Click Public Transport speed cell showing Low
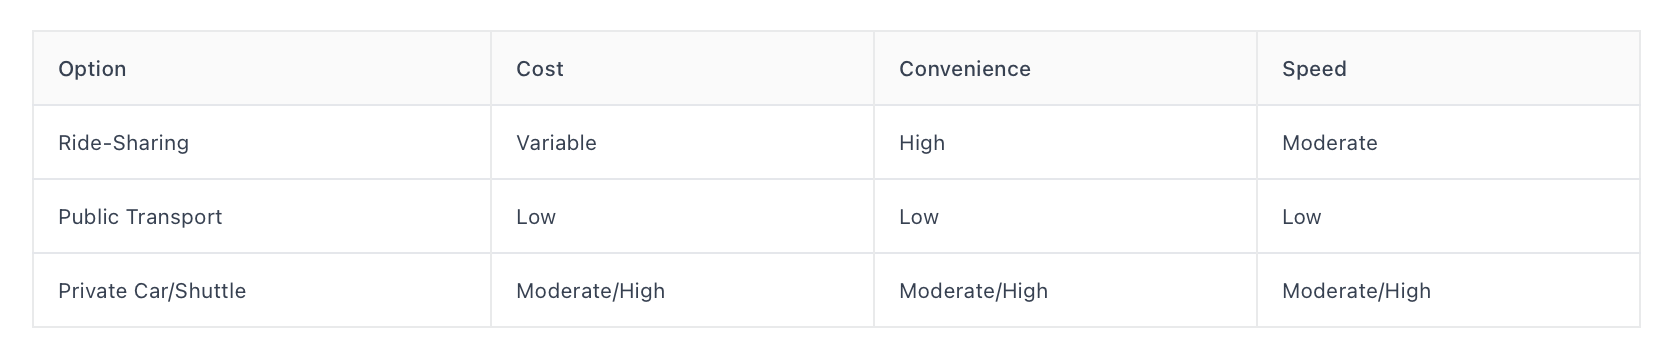The width and height of the screenshot is (1672, 360). (x=1302, y=217)
